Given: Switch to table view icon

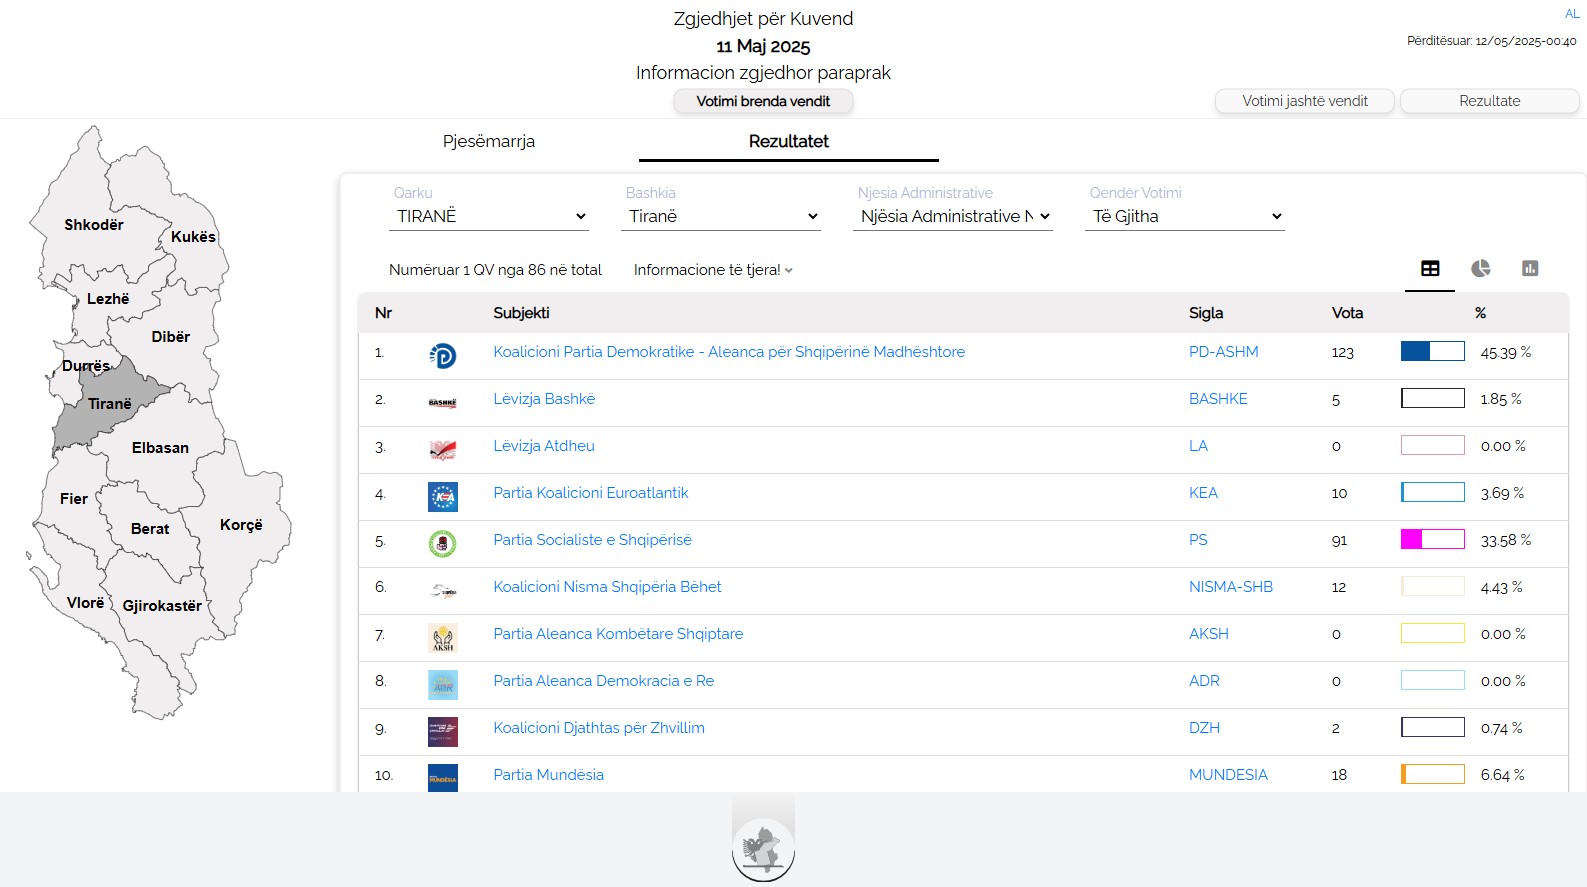Looking at the screenshot, I should pyautogui.click(x=1430, y=268).
